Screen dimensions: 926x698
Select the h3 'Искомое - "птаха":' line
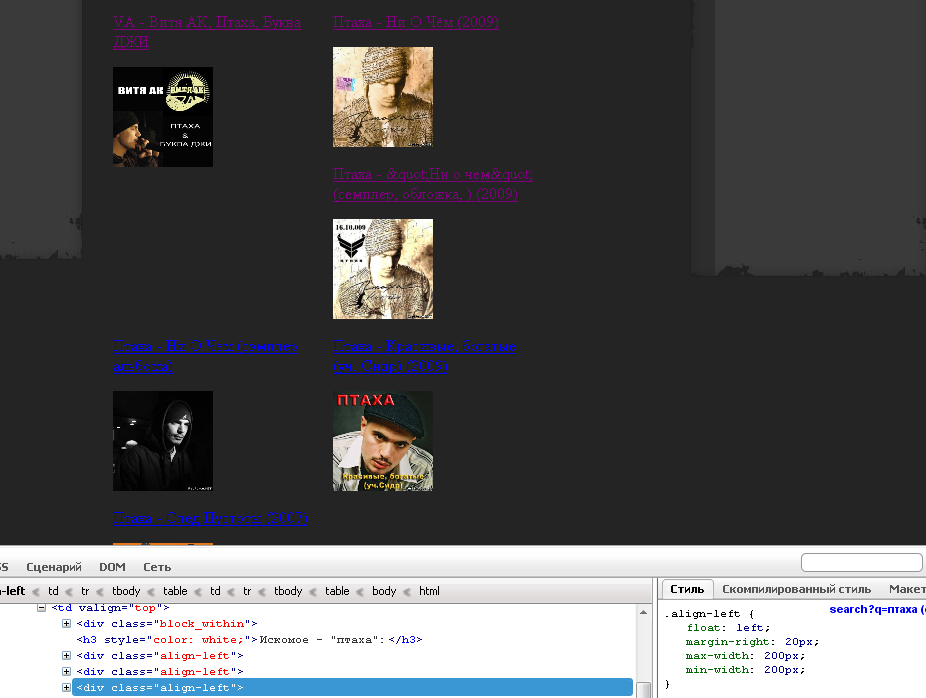[249, 640]
